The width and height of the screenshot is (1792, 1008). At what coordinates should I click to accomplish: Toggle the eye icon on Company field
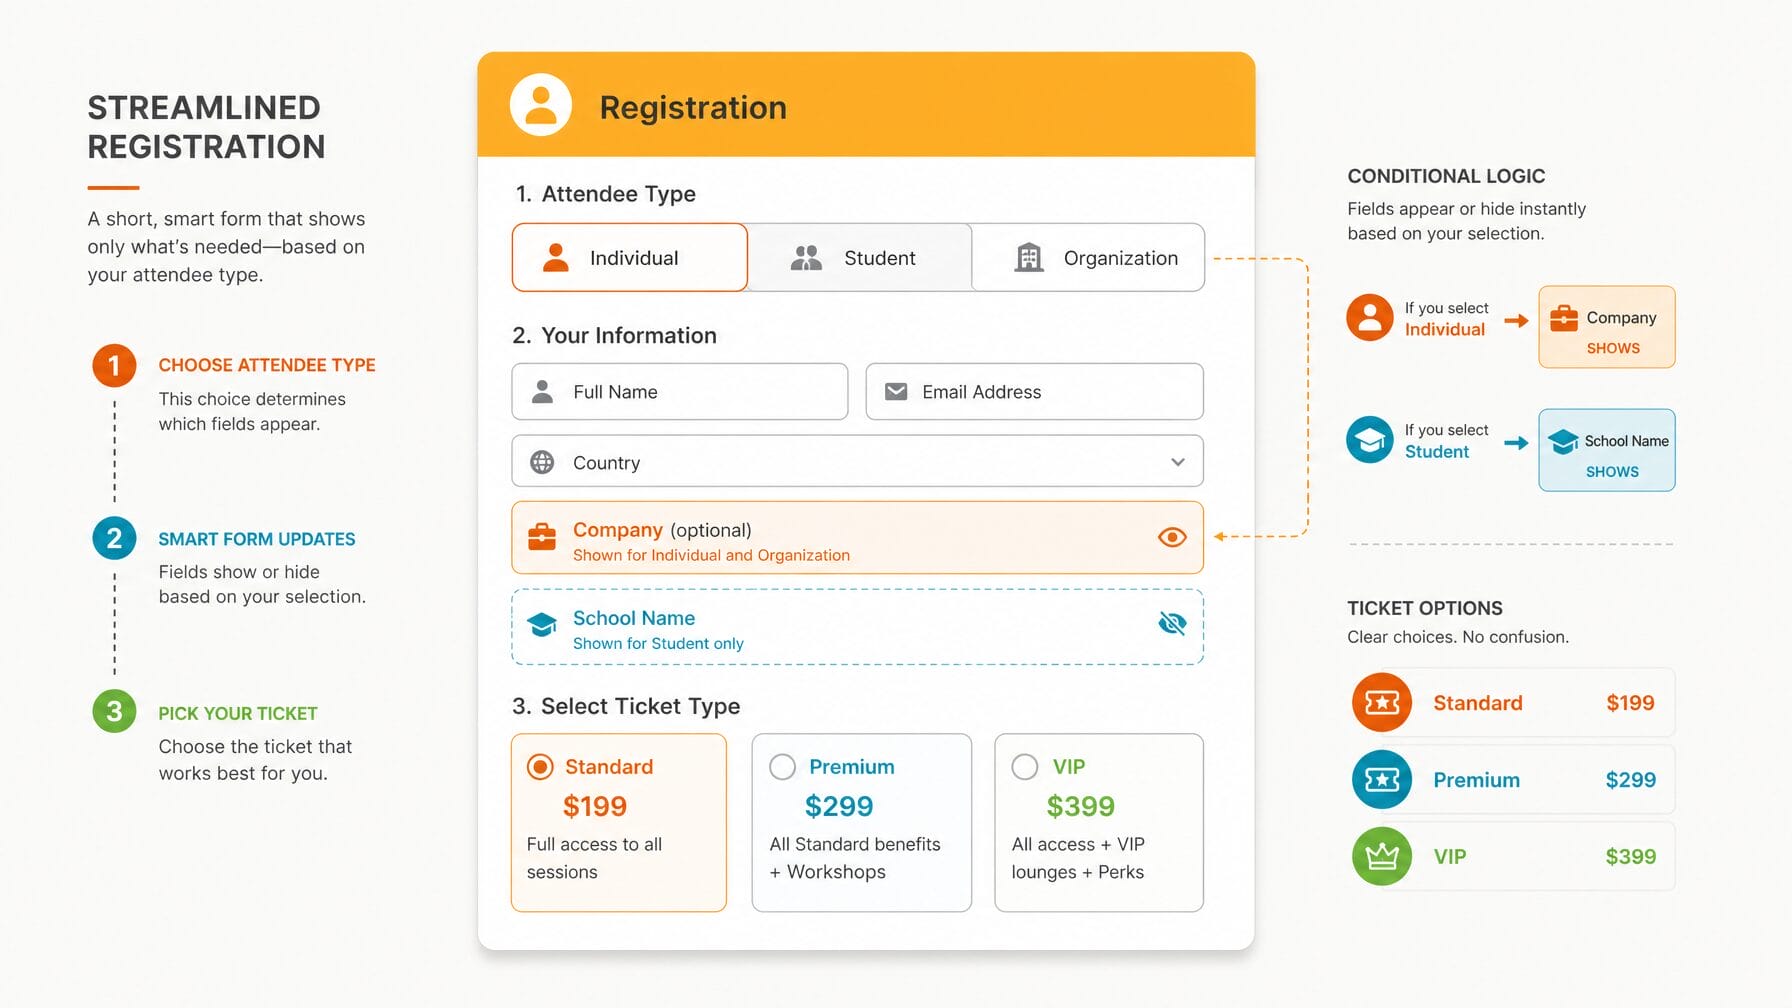[x=1172, y=537]
